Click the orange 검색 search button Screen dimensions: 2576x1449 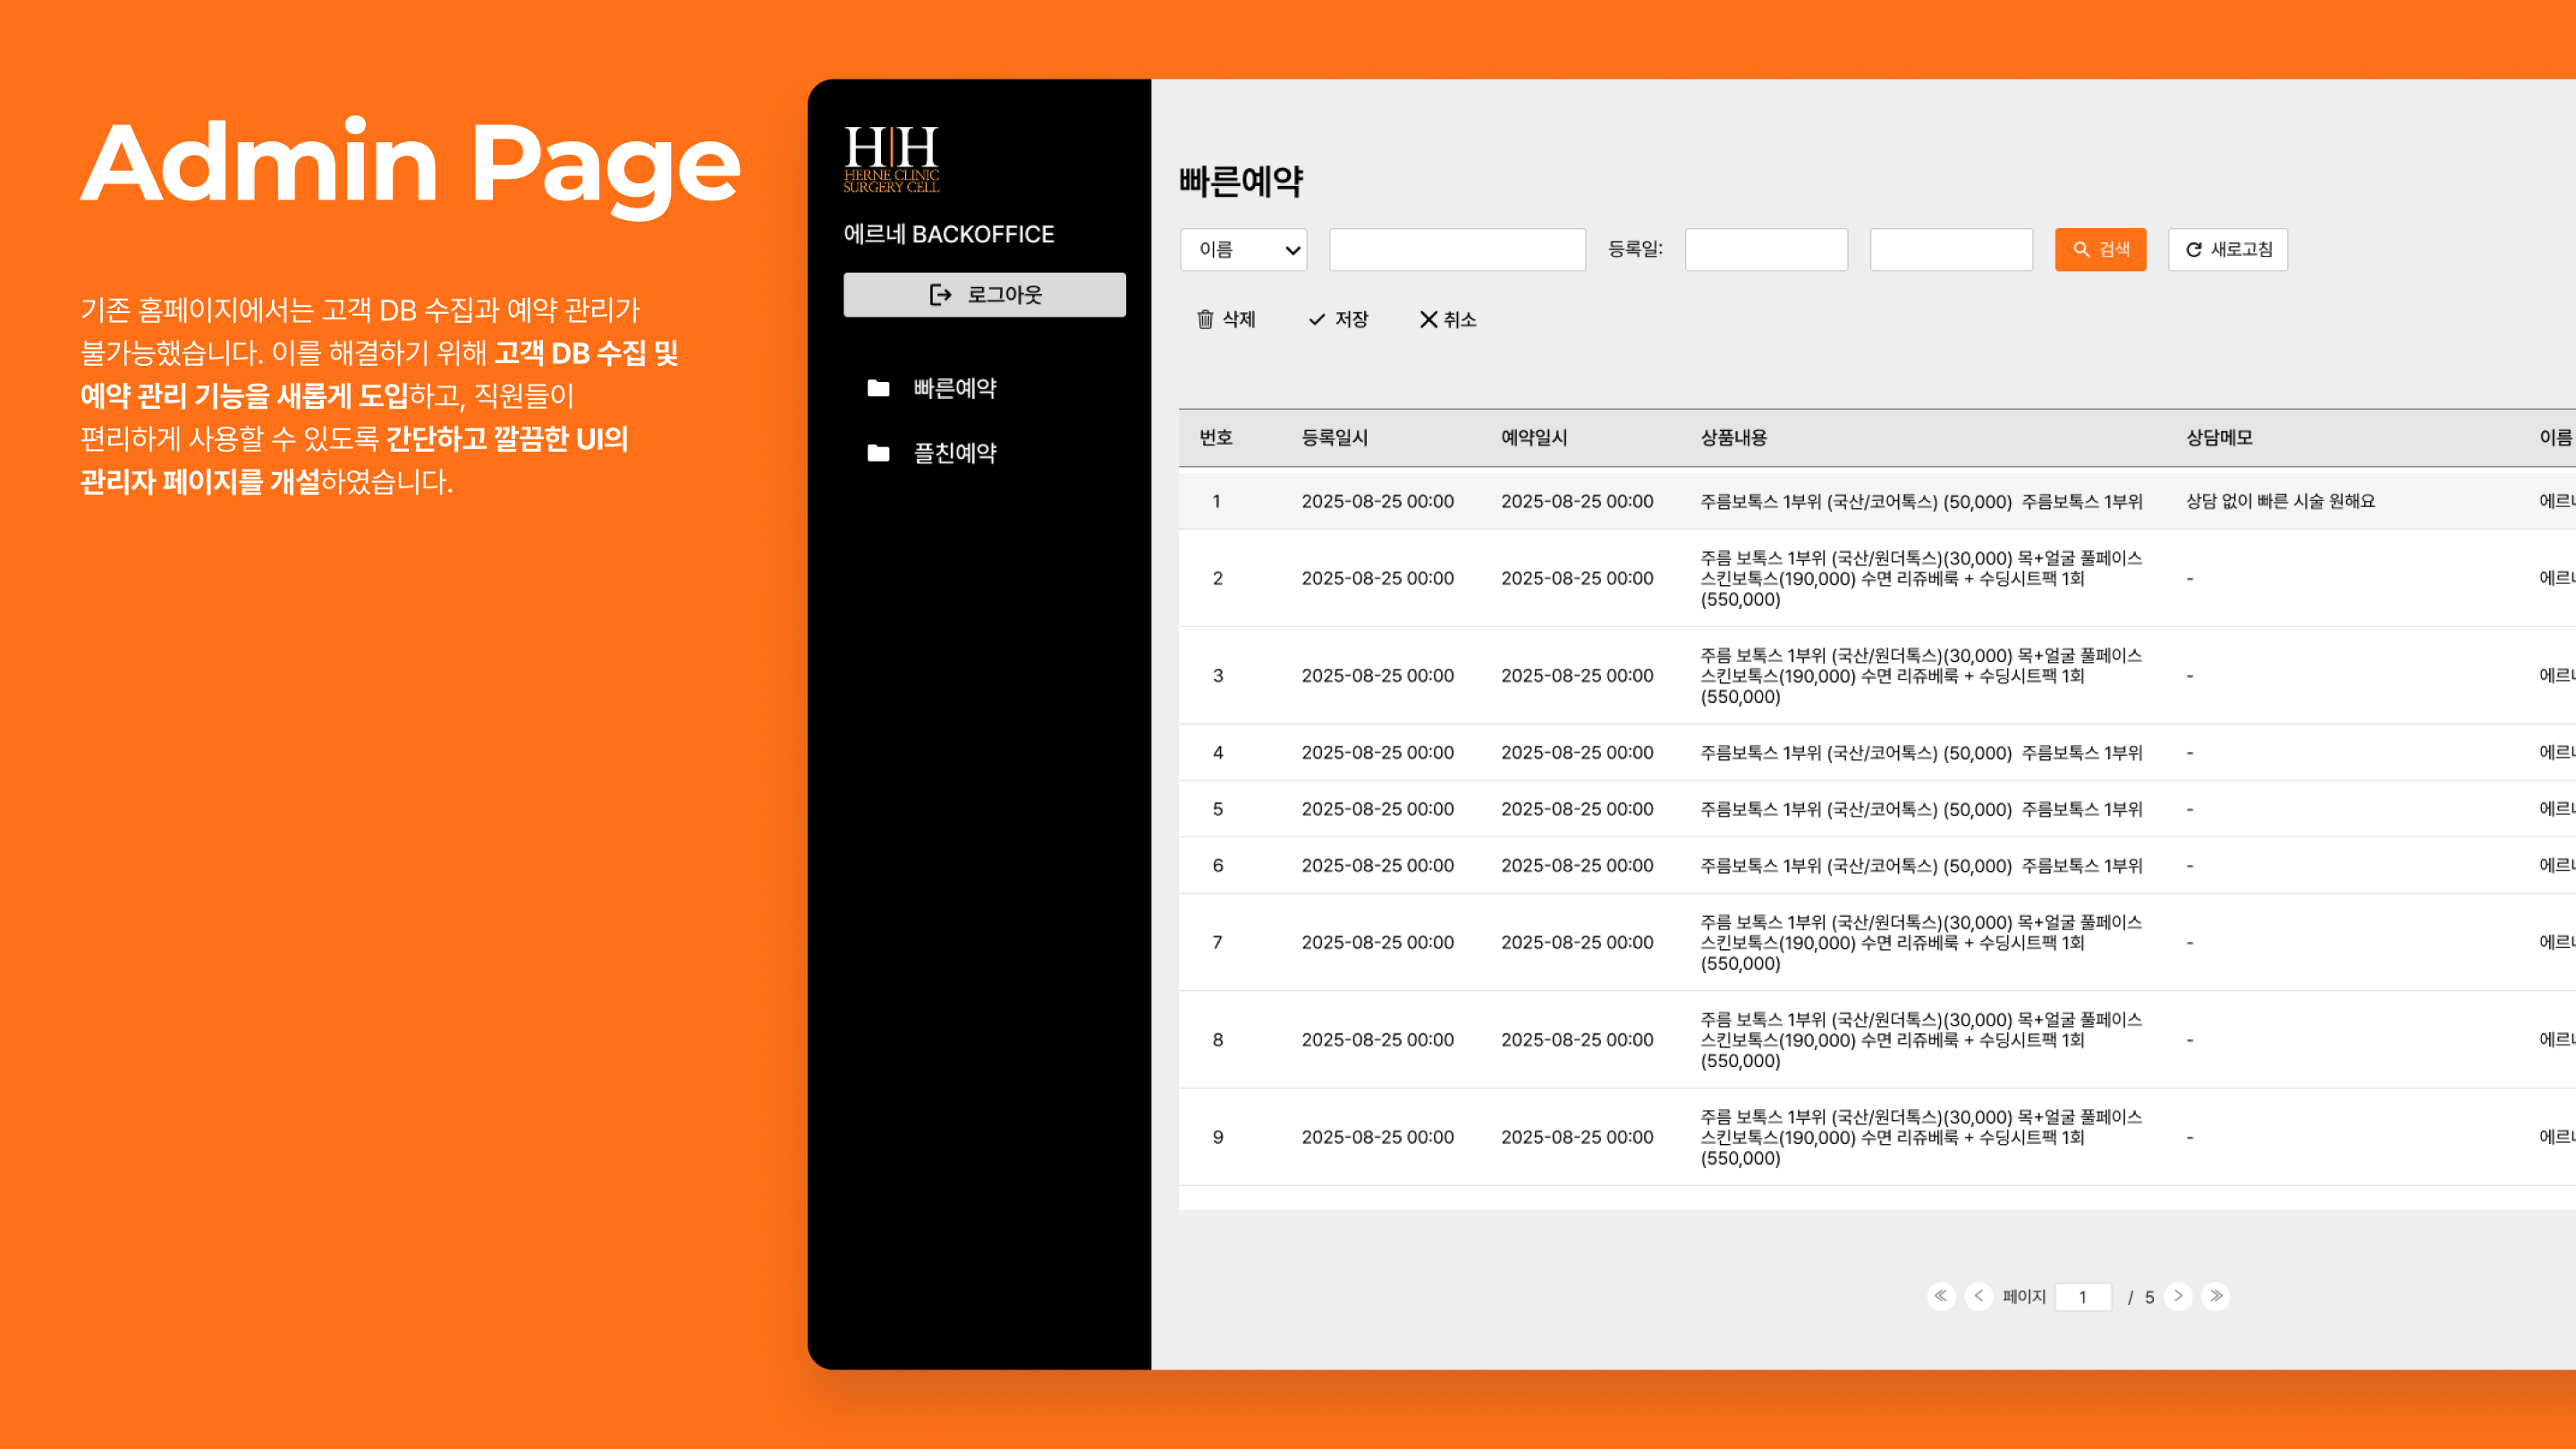pyautogui.click(x=2100, y=250)
